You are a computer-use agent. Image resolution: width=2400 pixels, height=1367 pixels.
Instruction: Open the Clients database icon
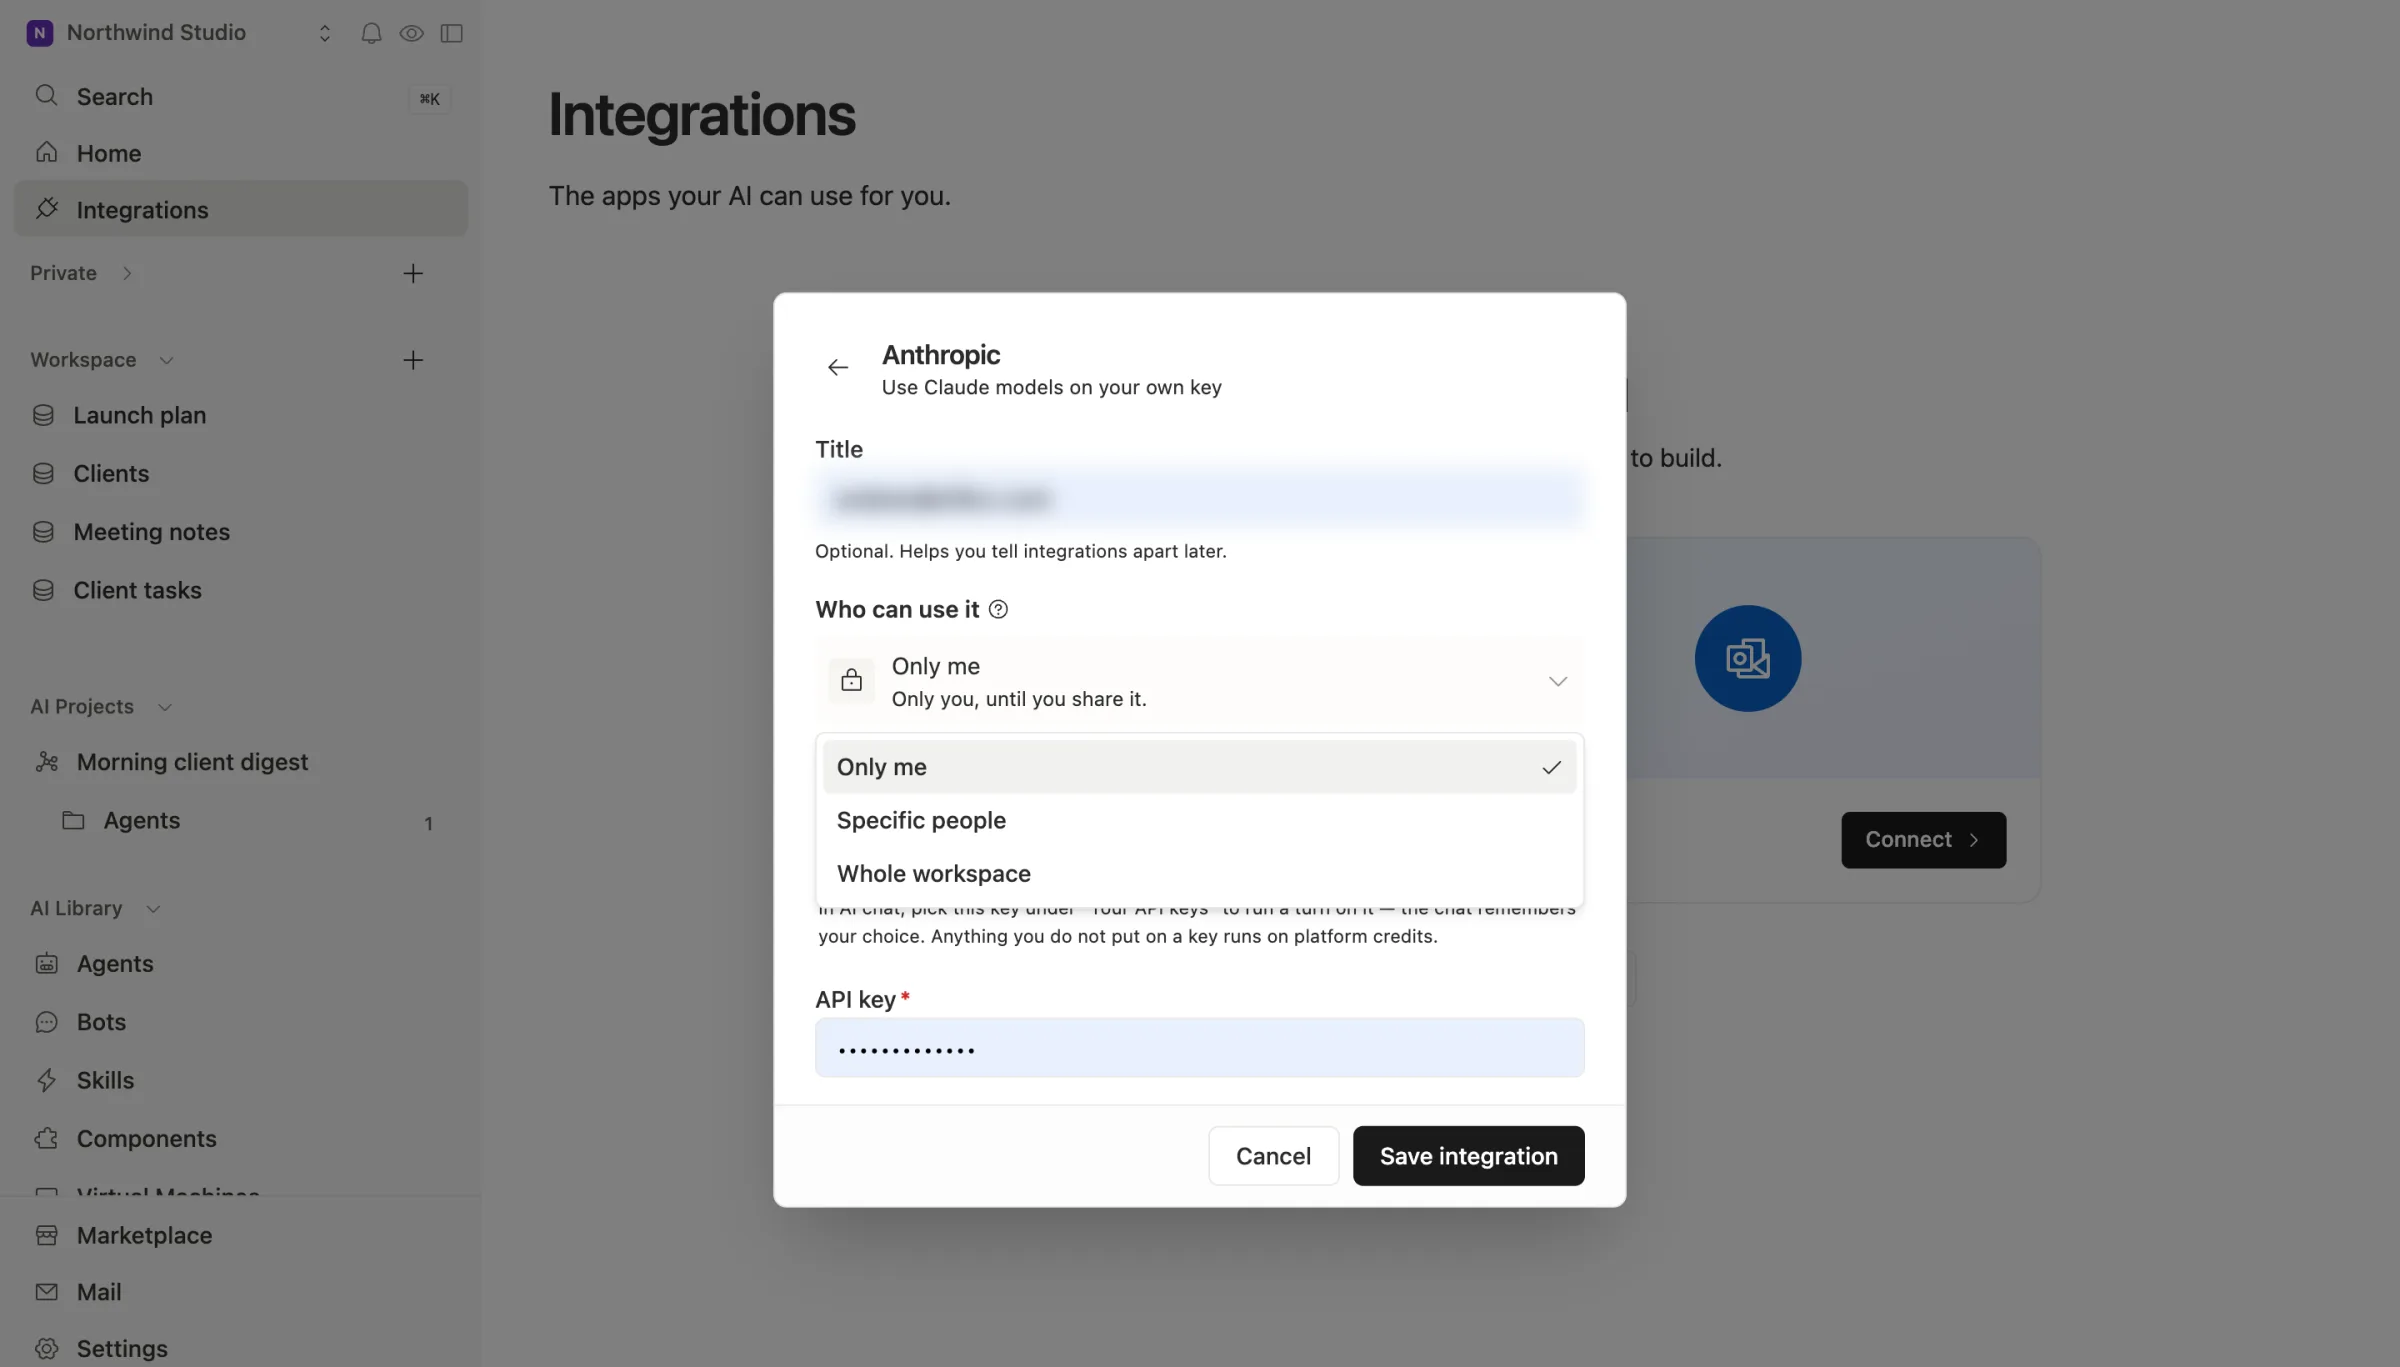[43, 473]
